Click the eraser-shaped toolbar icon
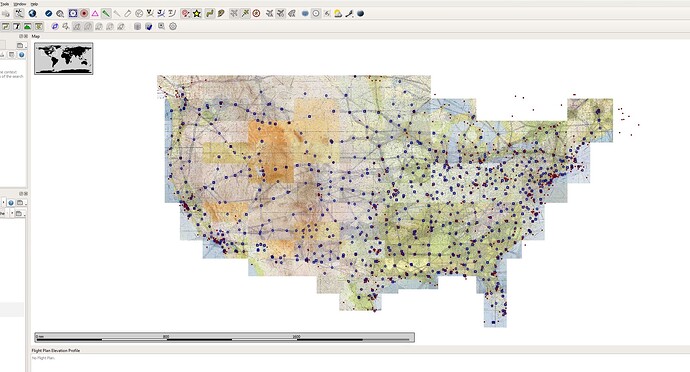 click(x=128, y=14)
